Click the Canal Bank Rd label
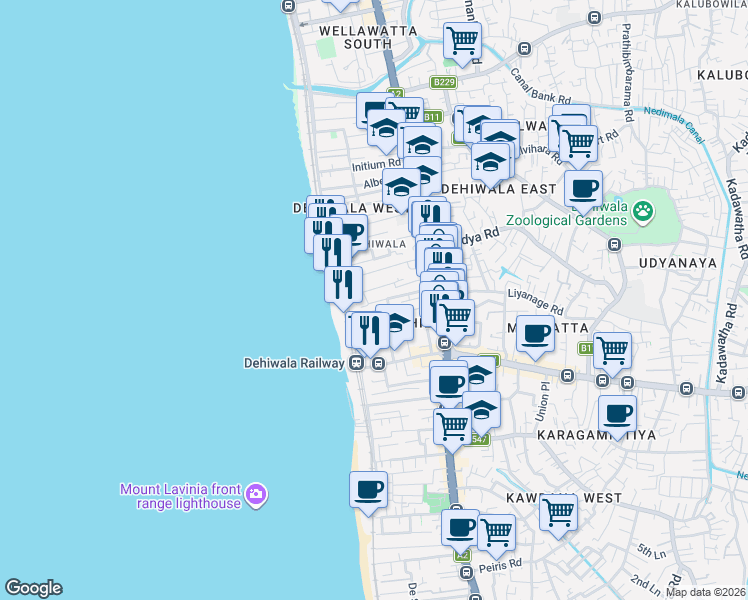 click(x=540, y=87)
